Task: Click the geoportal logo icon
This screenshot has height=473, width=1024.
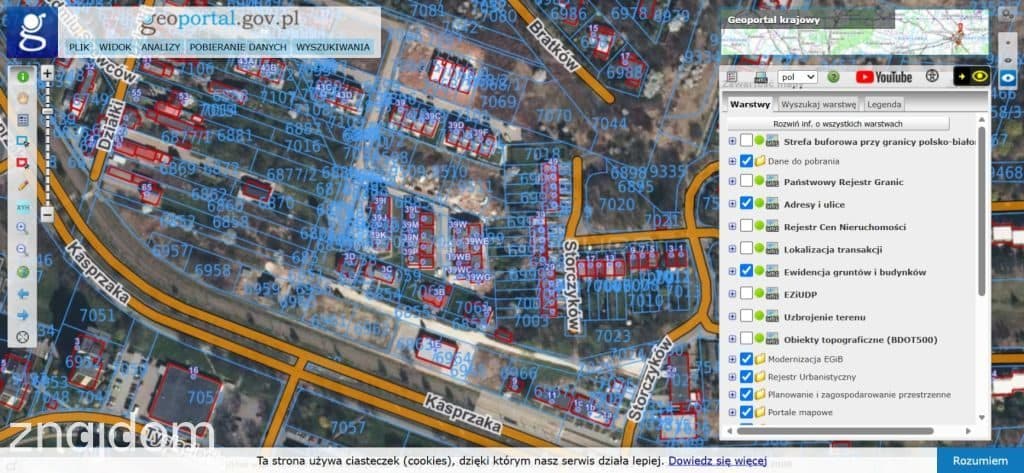Action: pos(32,33)
